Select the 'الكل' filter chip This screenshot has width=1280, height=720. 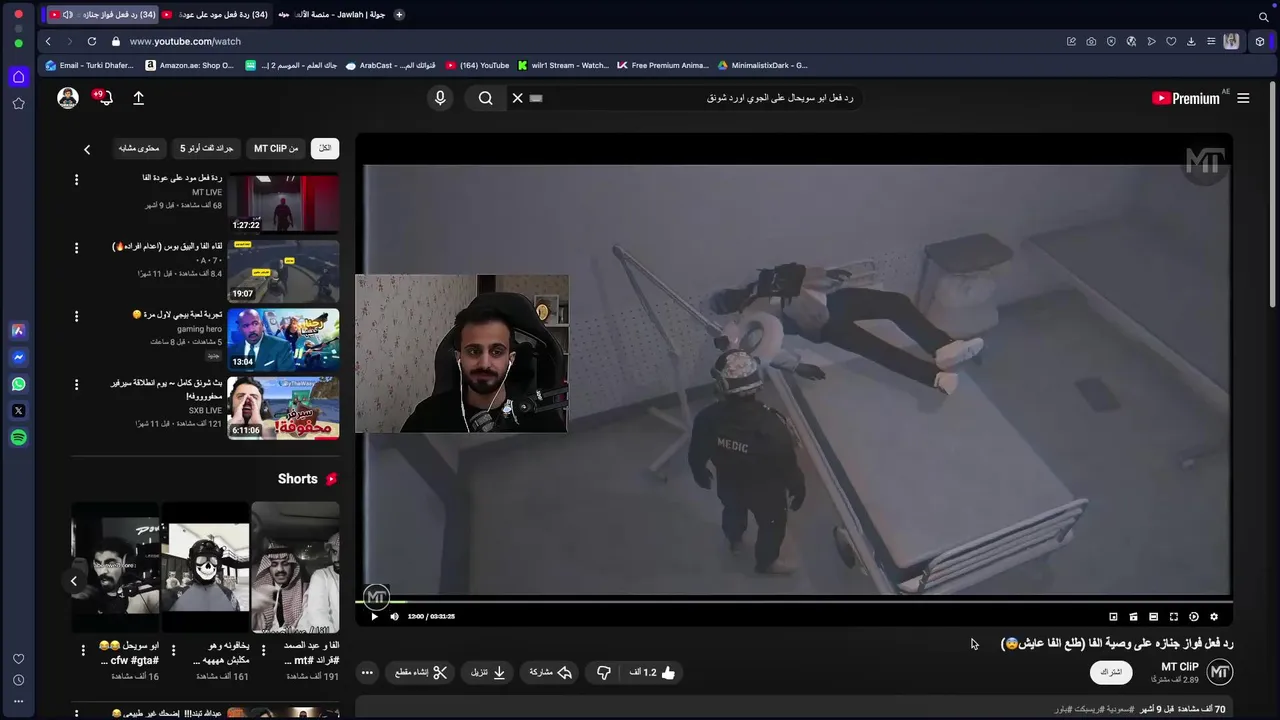(325, 148)
